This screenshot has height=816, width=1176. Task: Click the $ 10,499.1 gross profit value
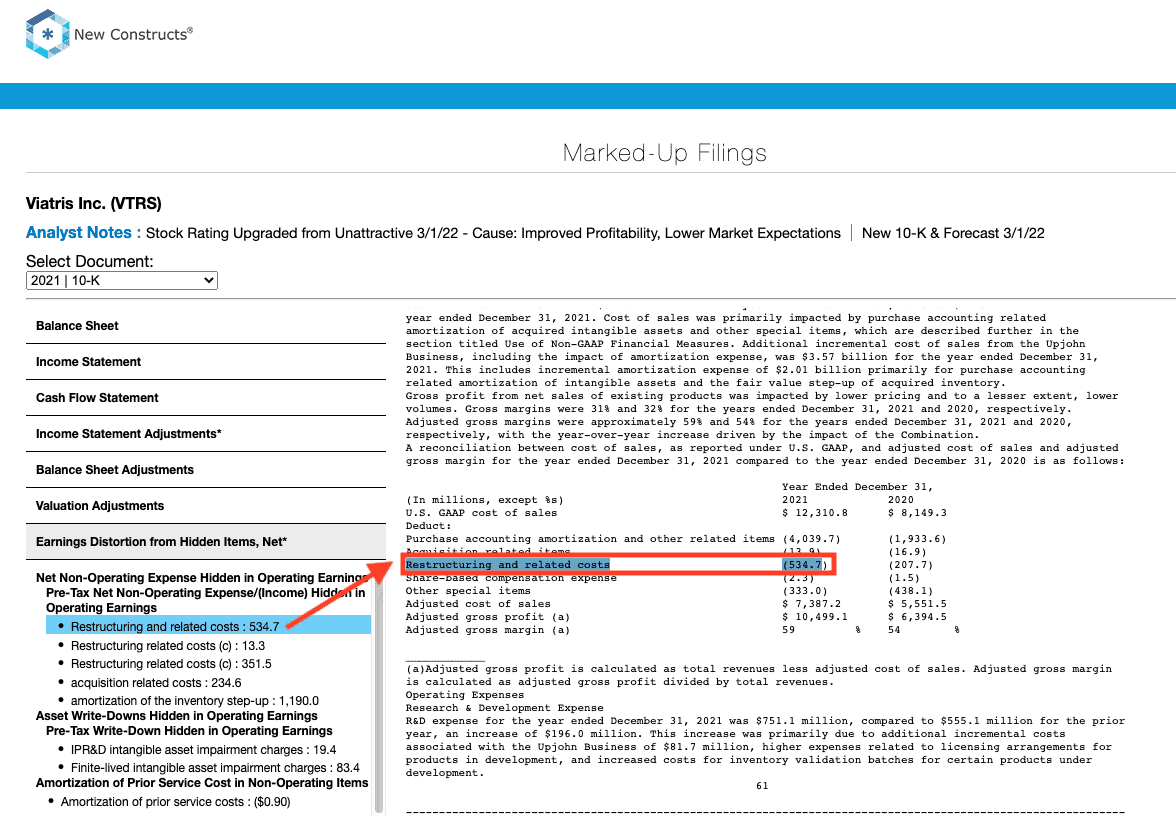pyautogui.click(x=814, y=616)
